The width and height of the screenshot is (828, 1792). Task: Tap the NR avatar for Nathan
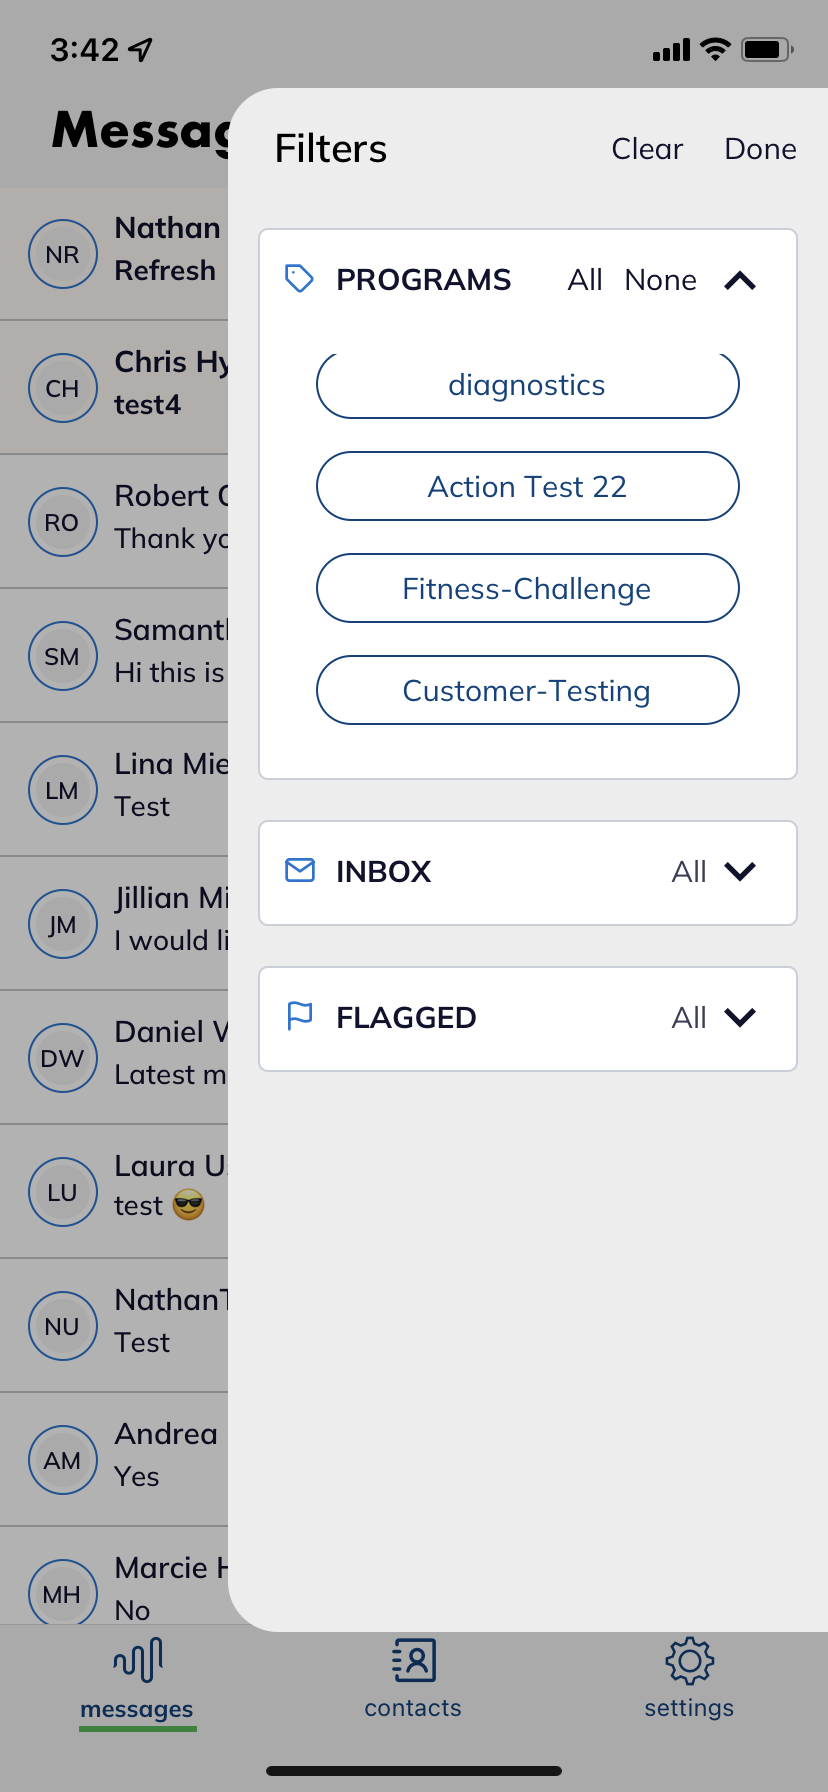point(62,255)
